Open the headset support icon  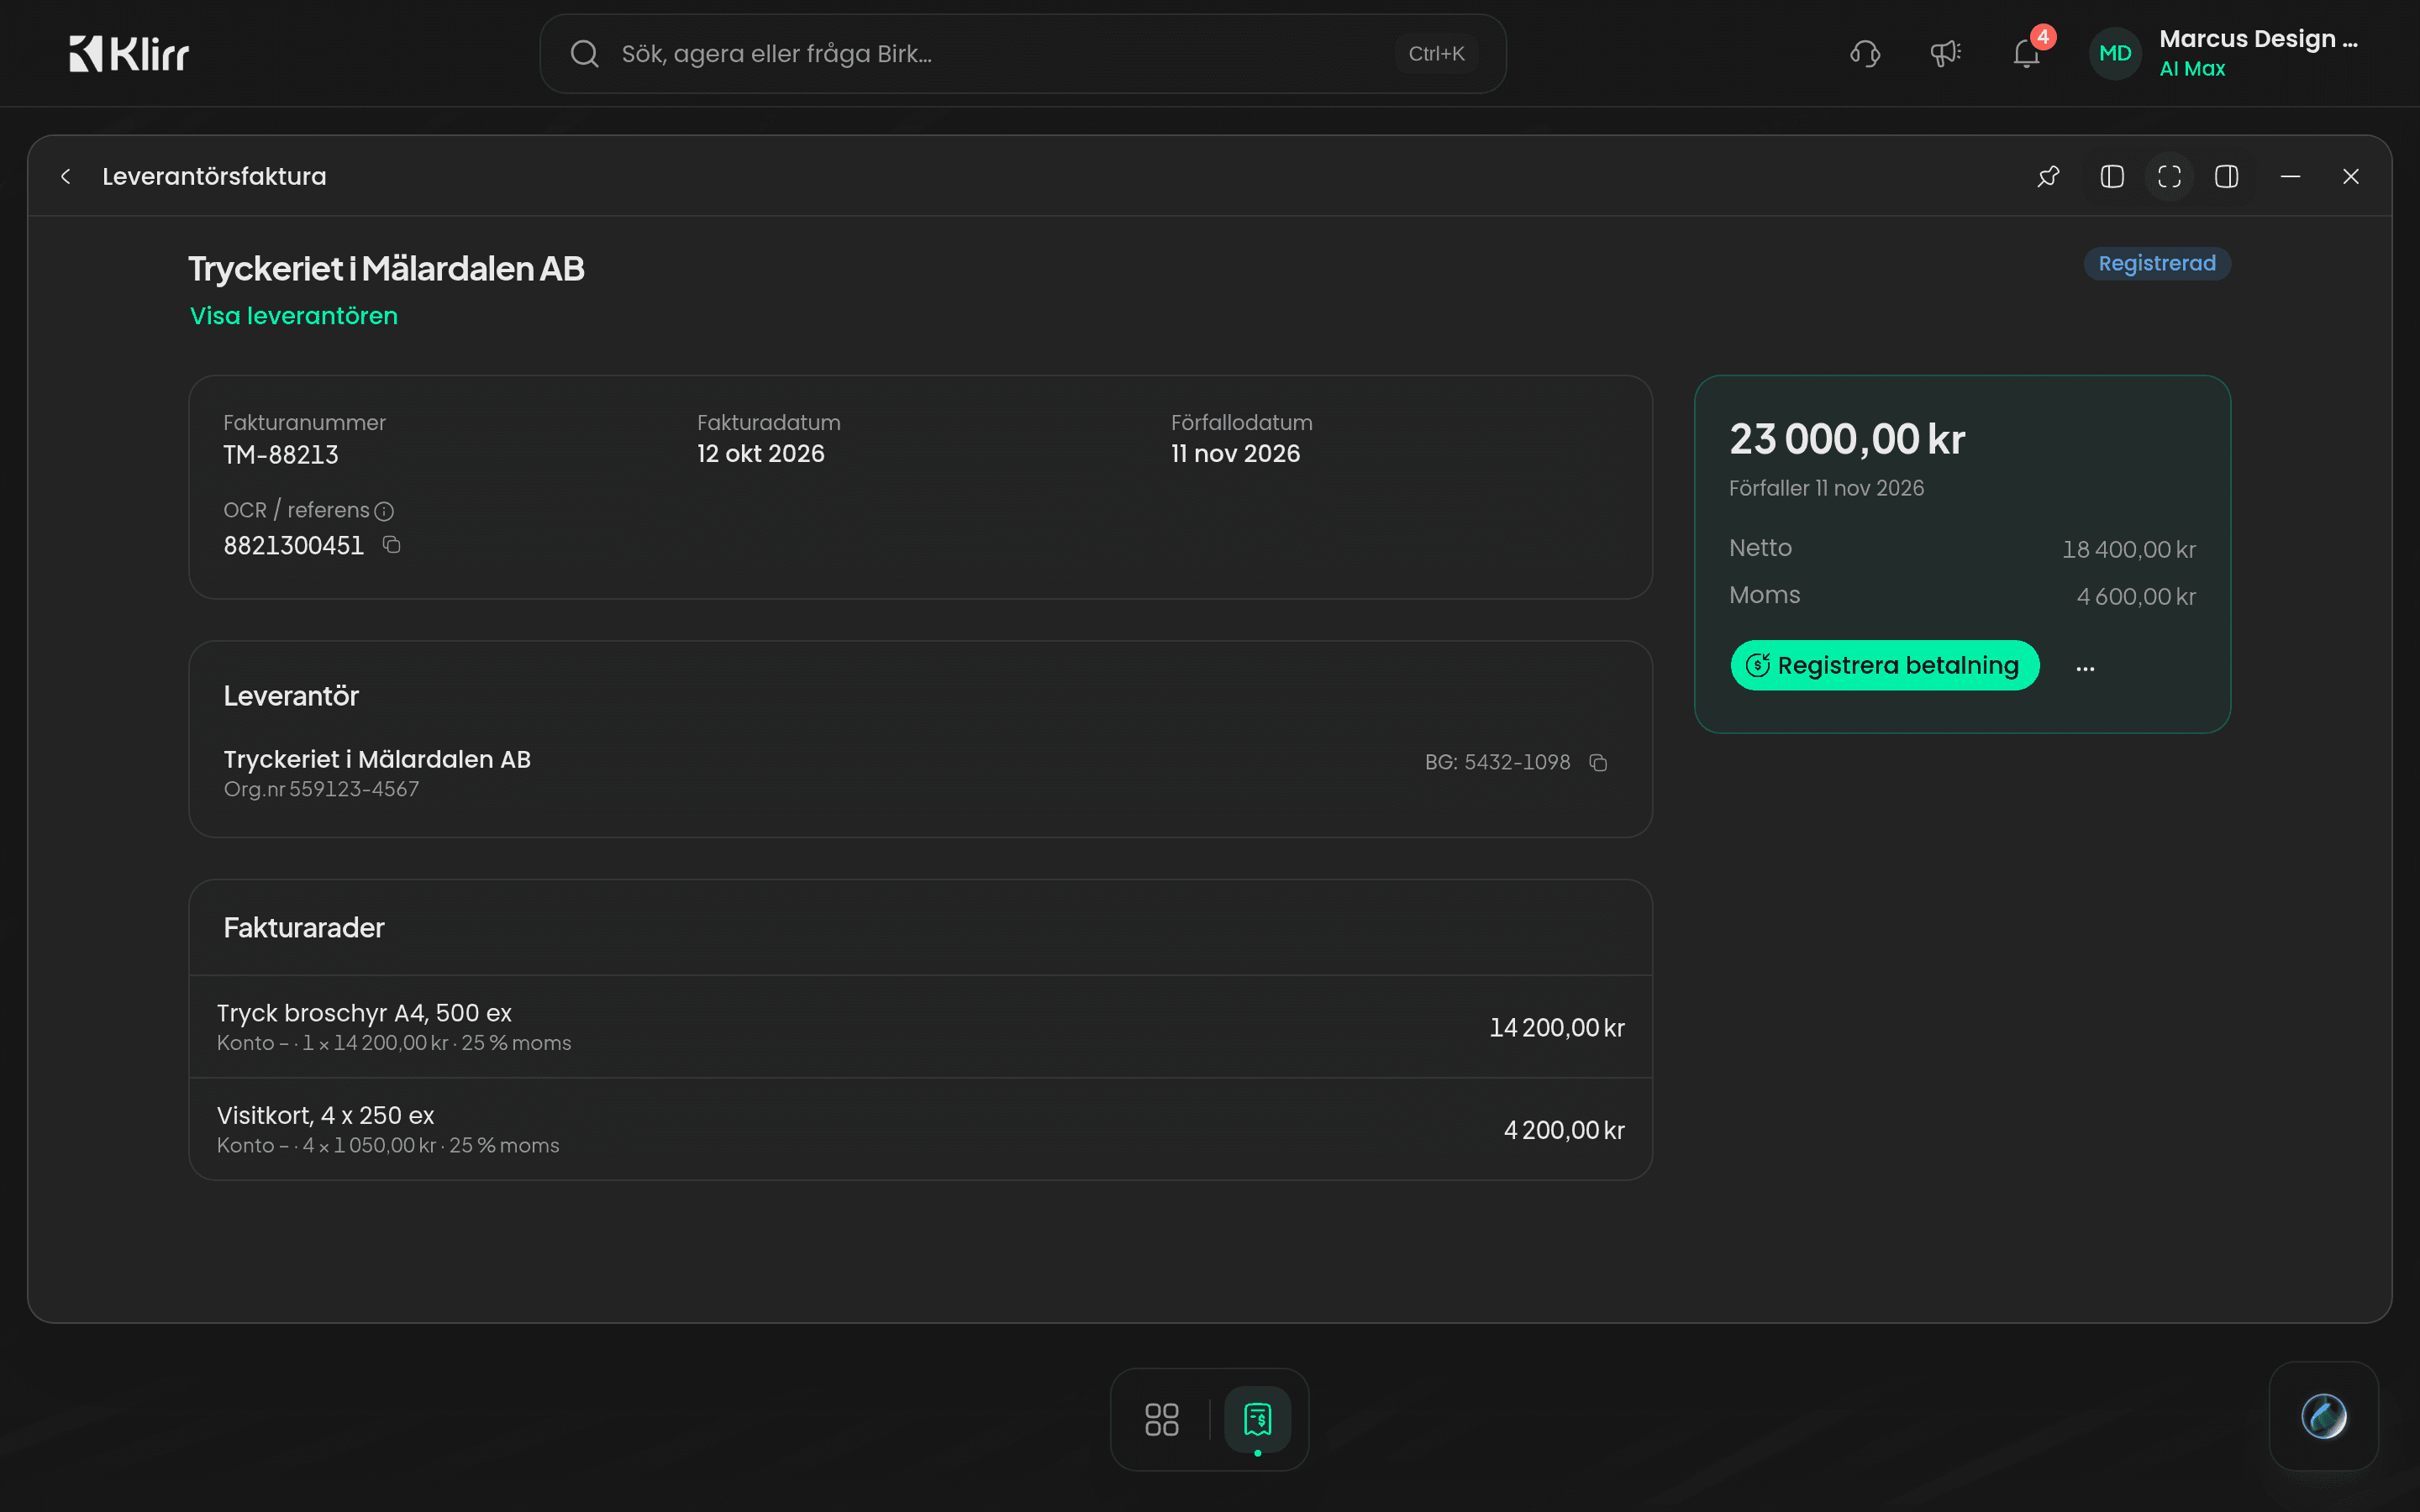[1865, 54]
